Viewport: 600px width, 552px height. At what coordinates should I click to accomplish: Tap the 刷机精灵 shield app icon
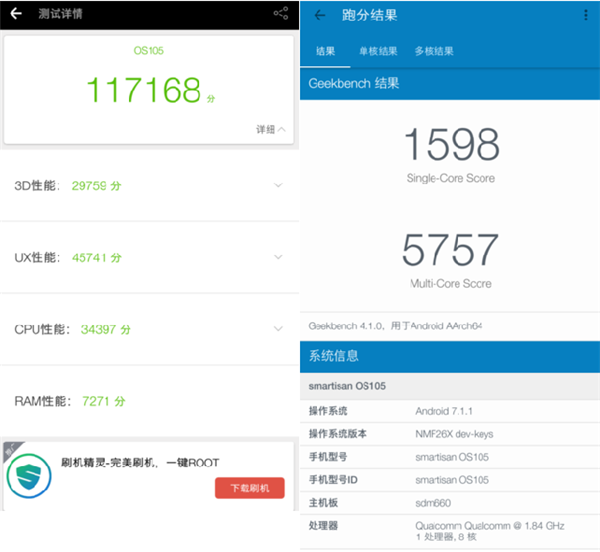point(29,475)
